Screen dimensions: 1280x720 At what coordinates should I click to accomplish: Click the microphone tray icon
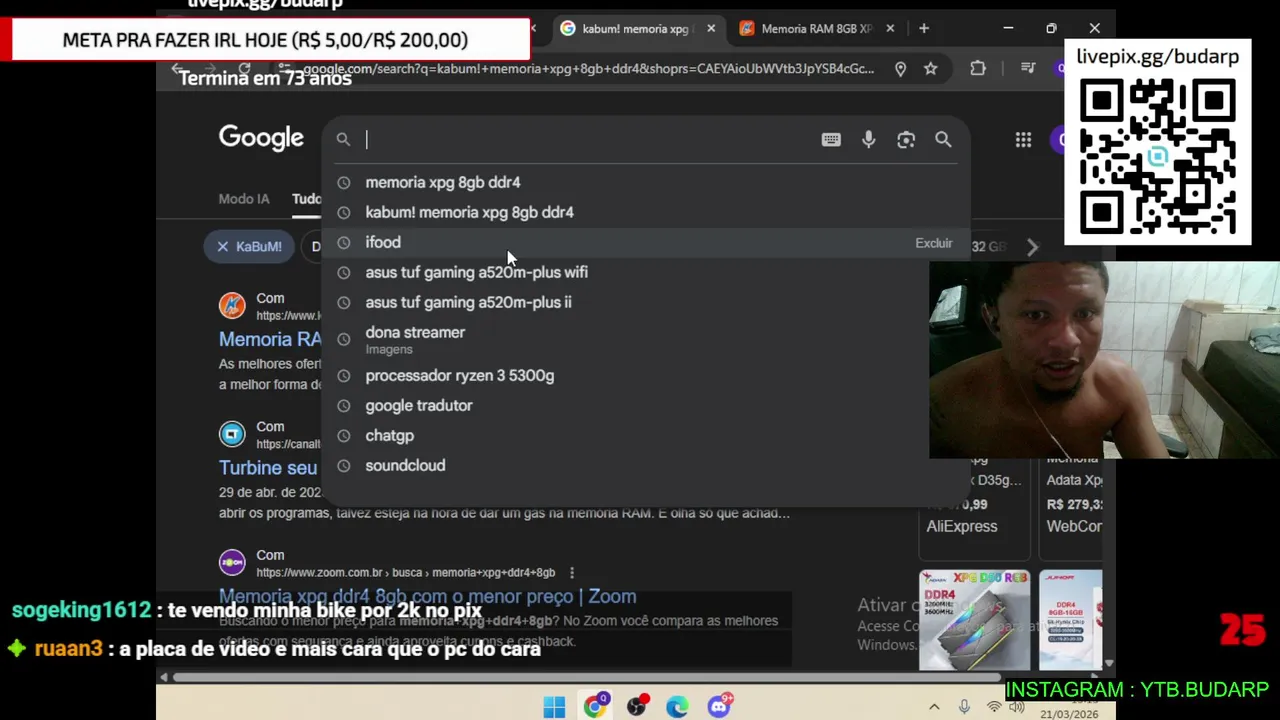964,707
